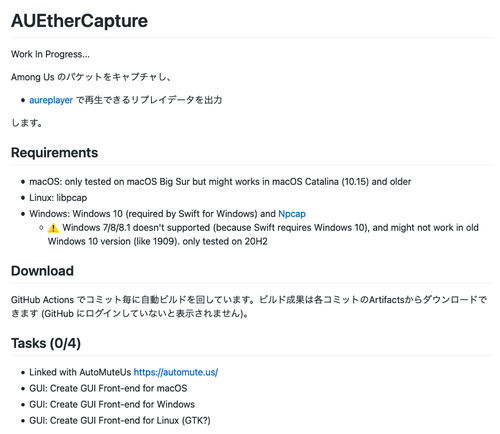500x434 pixels.
Task: Click the GitHub Actions download paragraph
Action: (249, 307)
